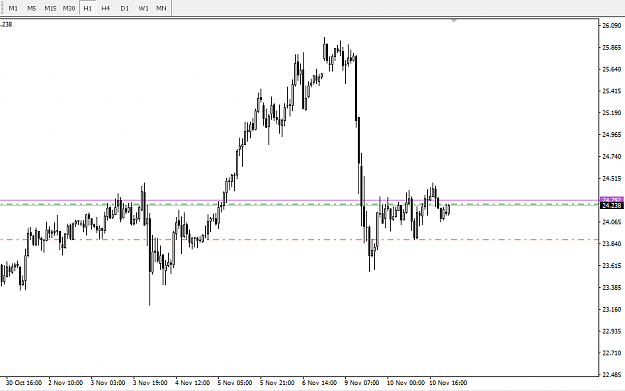The height and width of the screenshot is (391, 625).
Task: Select the M15 timeframe button
Action: coord(50,8)
